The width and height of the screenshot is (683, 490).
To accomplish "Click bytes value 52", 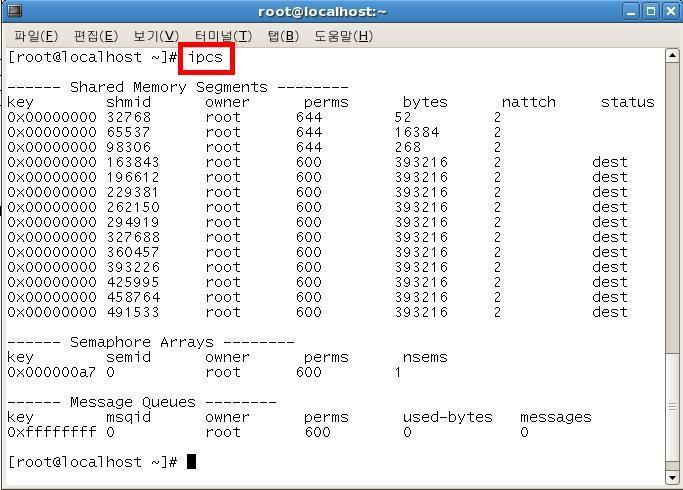I will click(x=403, y=117).
